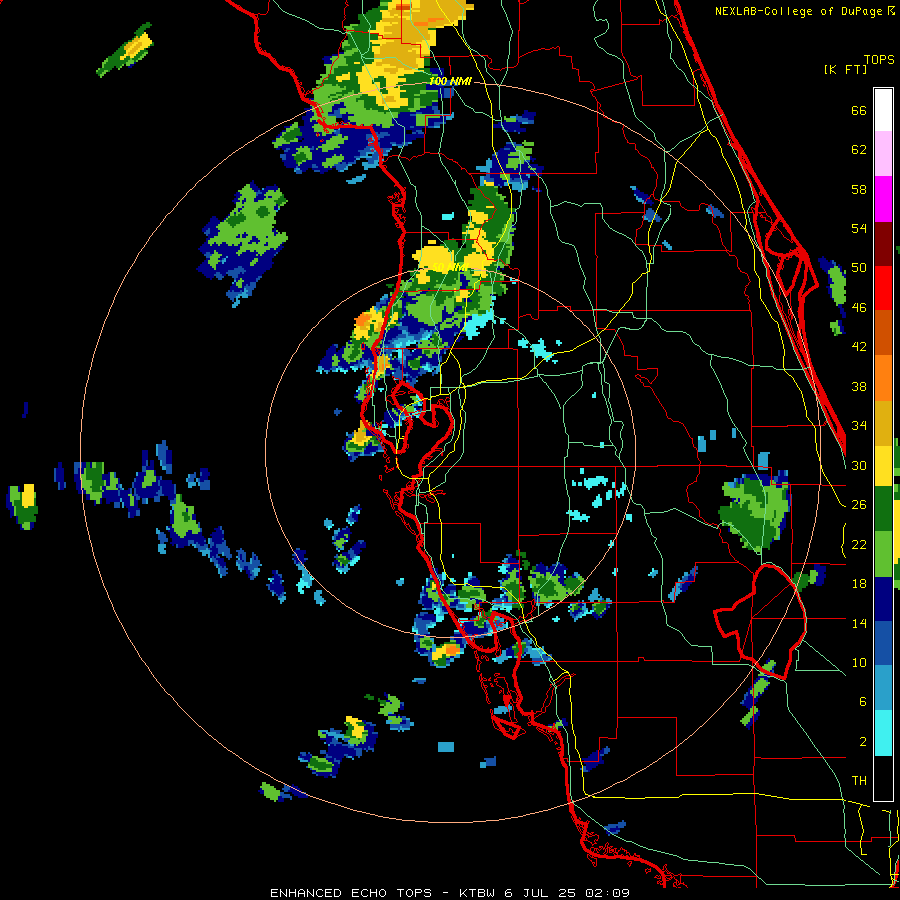Viewport: 900px width, 900px height.
Task: Click the 100 NMI range ring label
Action: (449, 82)
